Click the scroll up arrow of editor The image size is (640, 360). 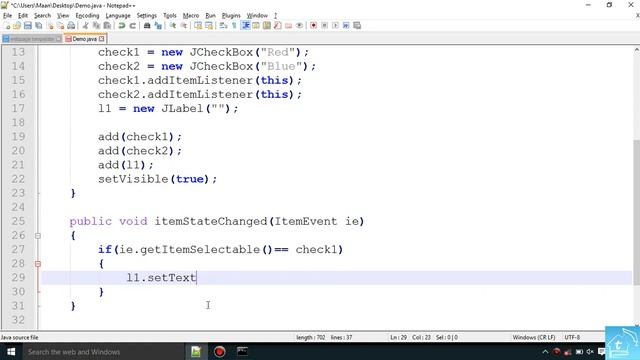tap(636, 50)
